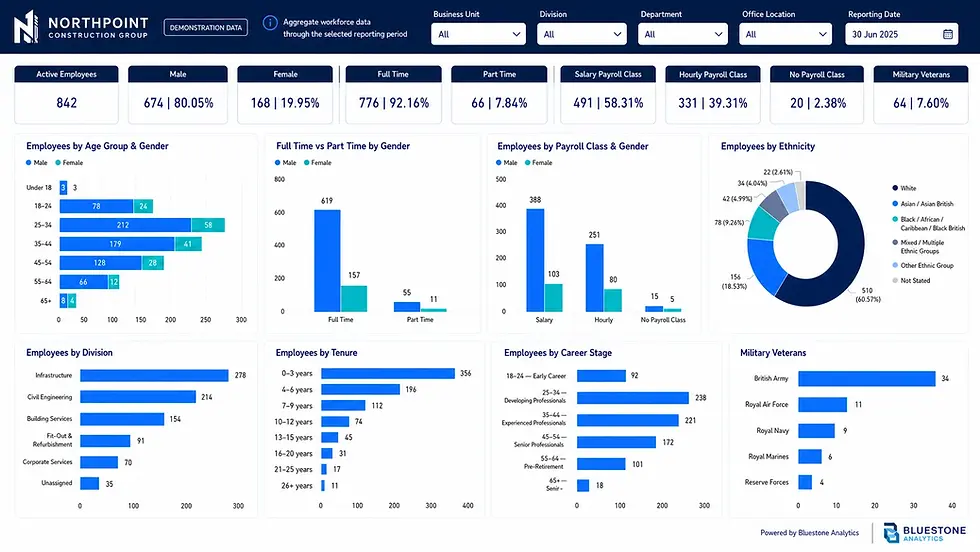
Task: Select the 25-34 male bar showing 212
Action: click(x=125, y=225)
